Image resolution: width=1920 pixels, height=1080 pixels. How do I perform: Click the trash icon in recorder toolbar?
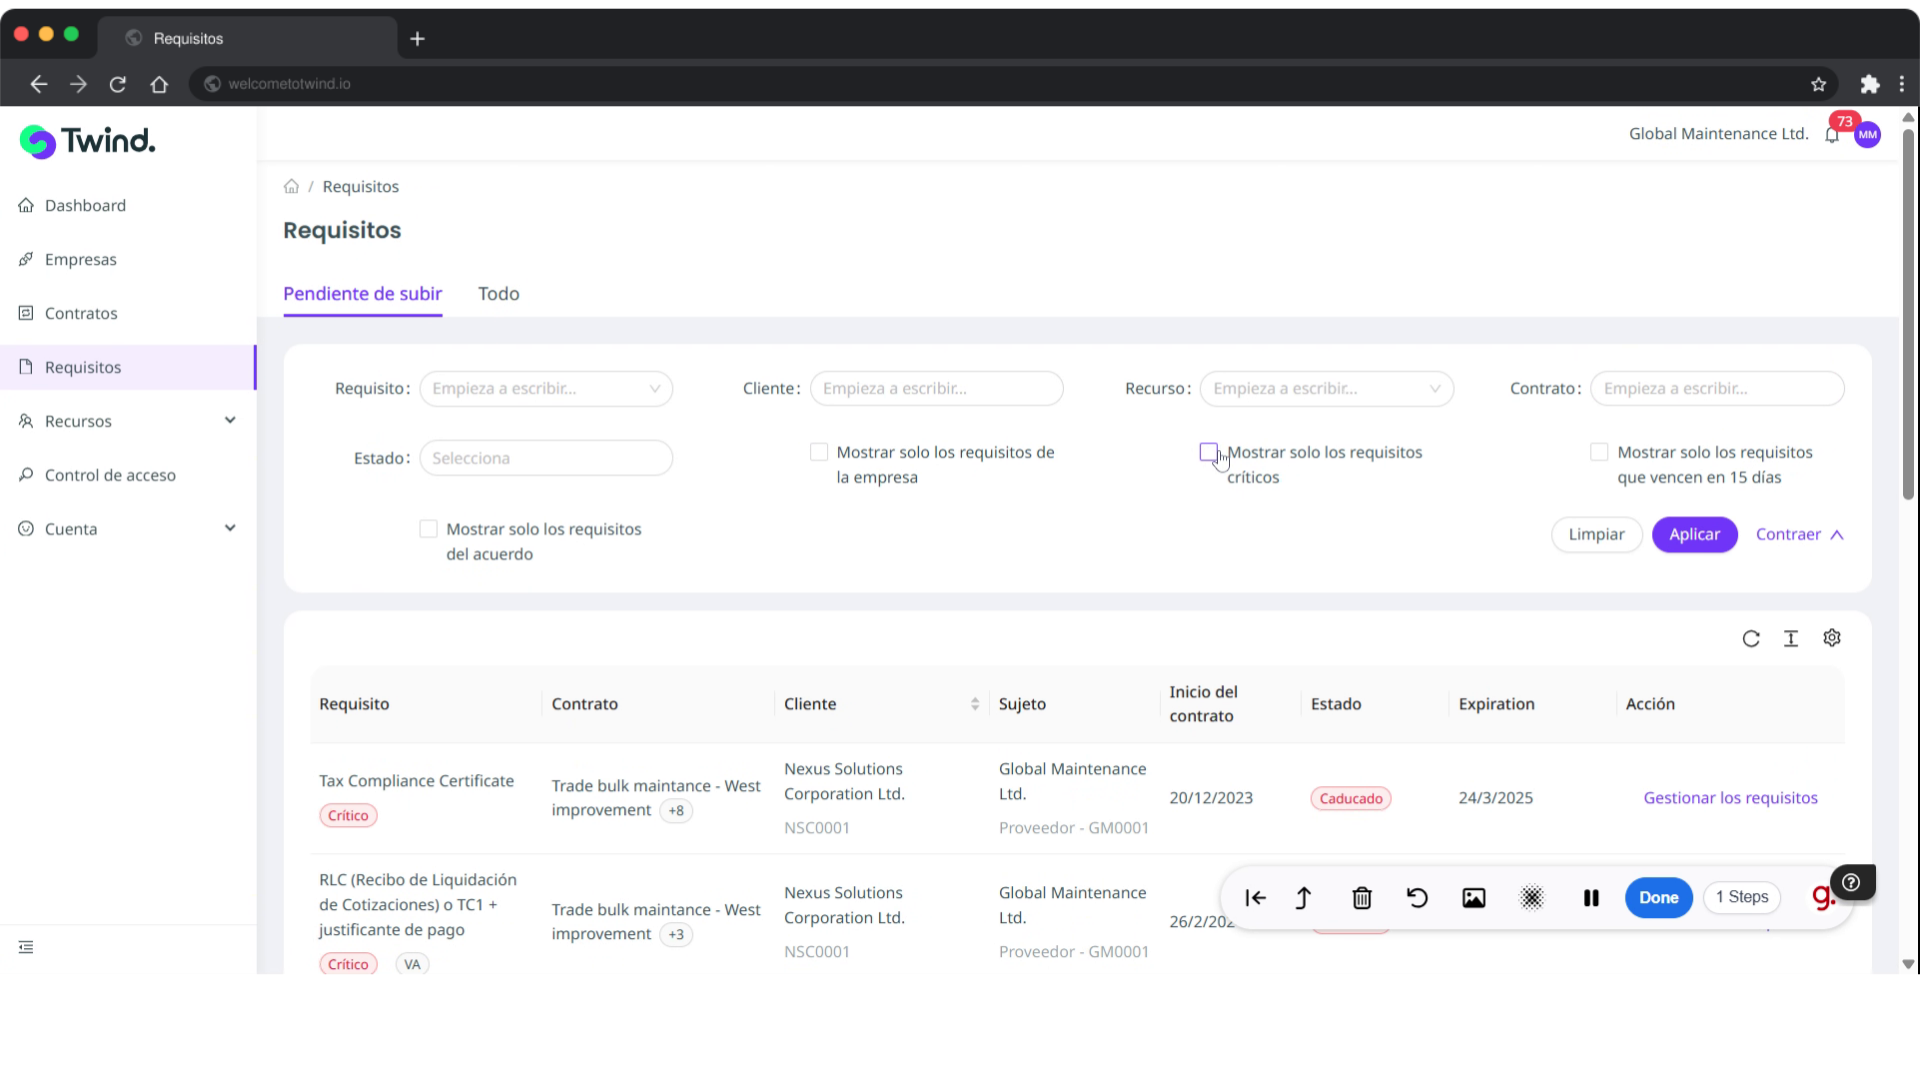point(1361,898)
